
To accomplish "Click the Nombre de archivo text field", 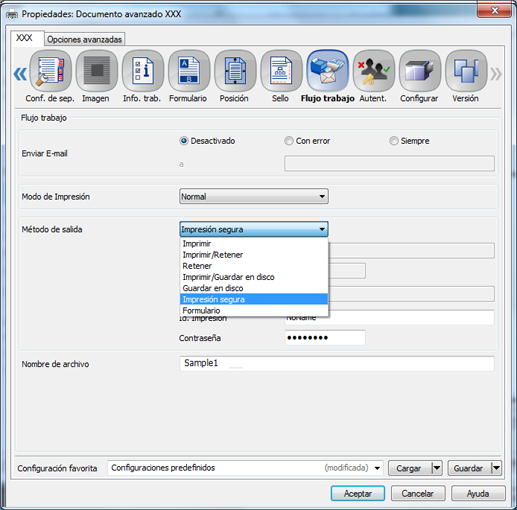I will (x=337, y=363).
